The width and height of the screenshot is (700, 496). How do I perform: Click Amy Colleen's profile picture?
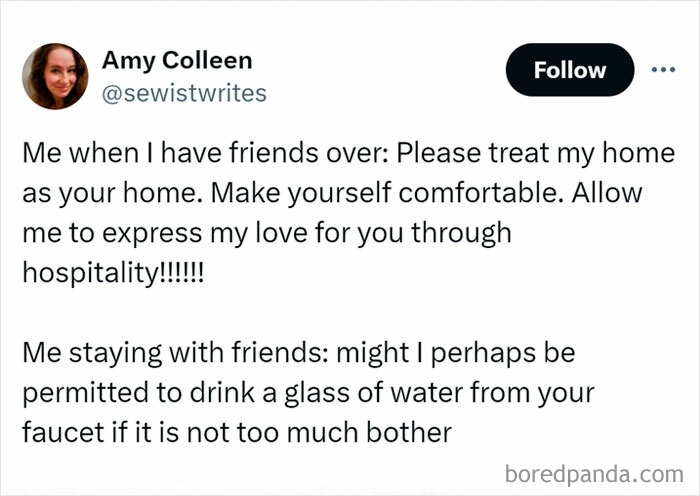pyautogui.click(x=55, y=76)
